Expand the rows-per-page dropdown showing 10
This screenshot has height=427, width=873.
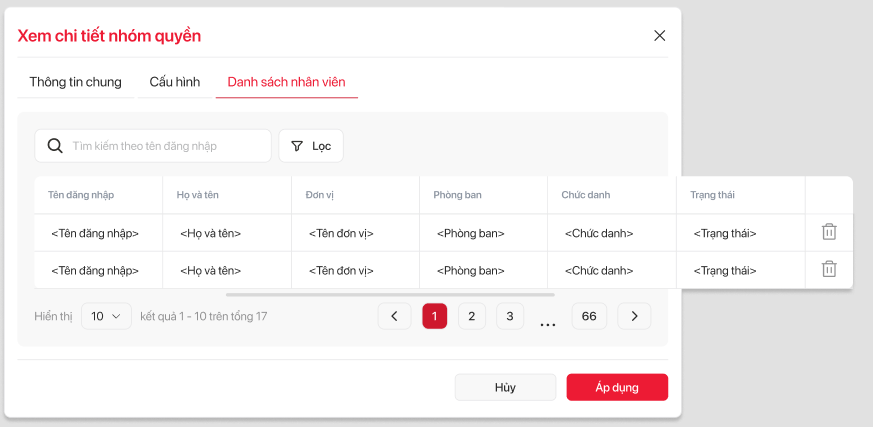coord(106,316)
